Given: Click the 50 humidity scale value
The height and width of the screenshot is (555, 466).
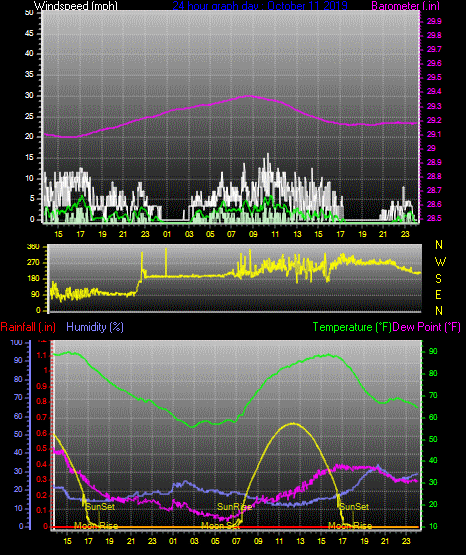Looking at the screenshot, I should (x=18, y=434).
